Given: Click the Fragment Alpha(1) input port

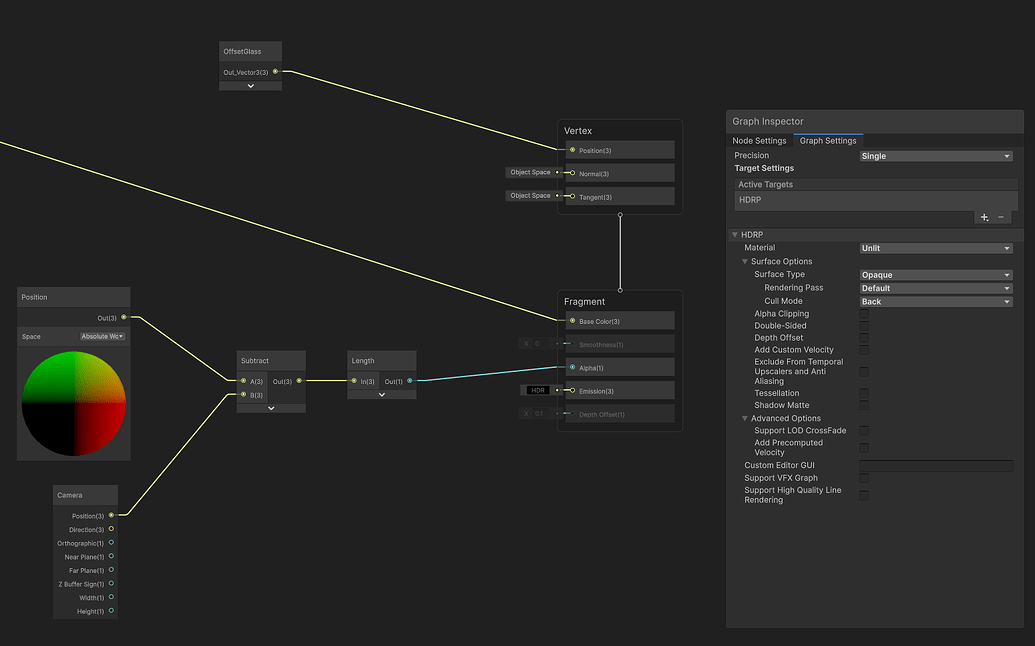Looking at the screenshot, I should [x=572, y=368].
